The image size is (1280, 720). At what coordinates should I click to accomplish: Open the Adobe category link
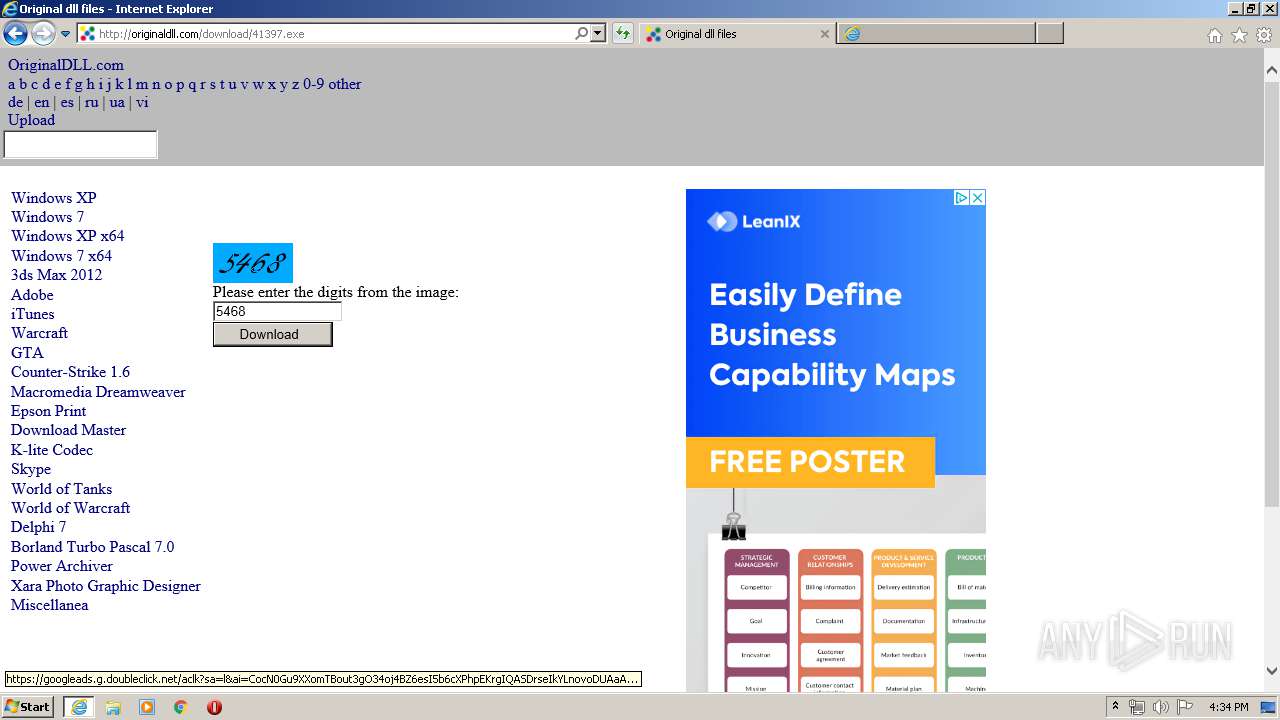tap(32, 295)
